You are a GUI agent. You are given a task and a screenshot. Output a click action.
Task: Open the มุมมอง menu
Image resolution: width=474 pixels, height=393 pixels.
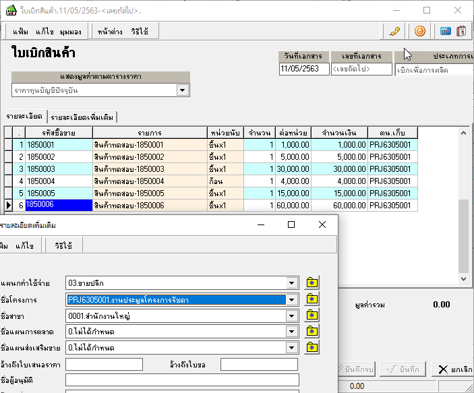coord(70,32)
